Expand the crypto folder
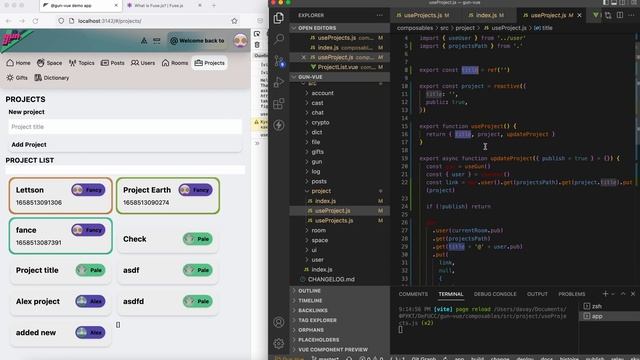 [340, 122]
